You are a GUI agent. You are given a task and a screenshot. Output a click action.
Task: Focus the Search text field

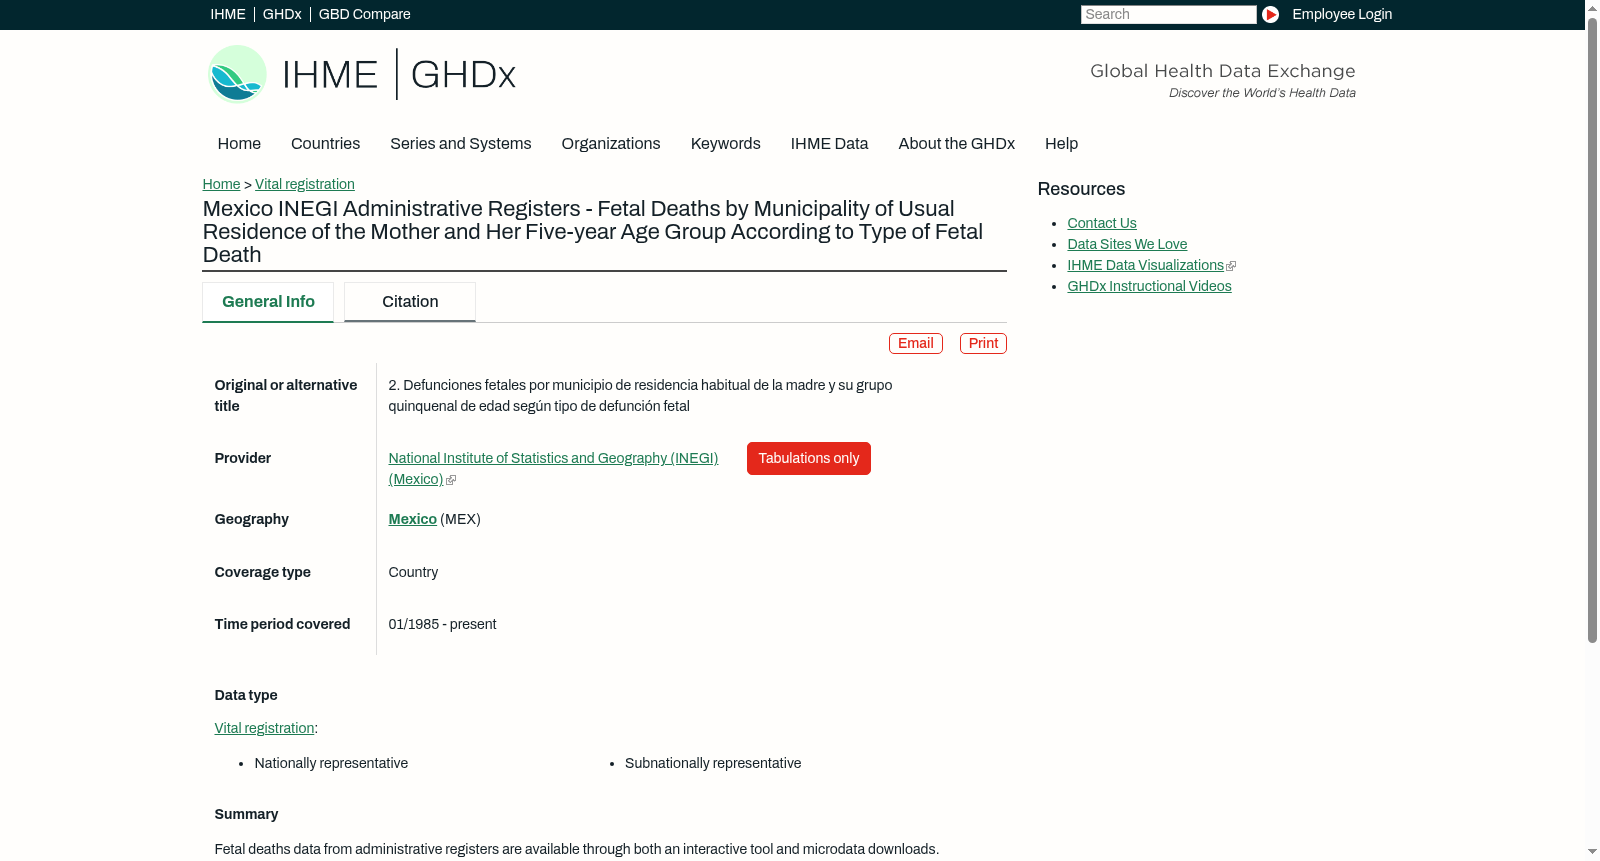click(1168, 14)
